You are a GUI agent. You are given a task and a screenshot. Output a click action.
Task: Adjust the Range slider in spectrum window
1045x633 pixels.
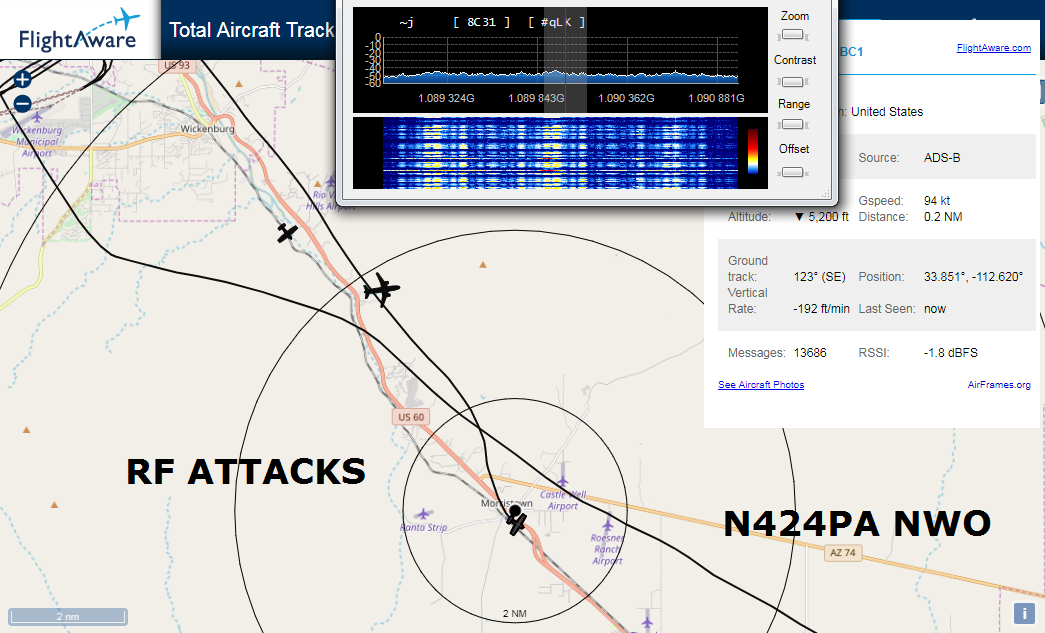(792, 125)
